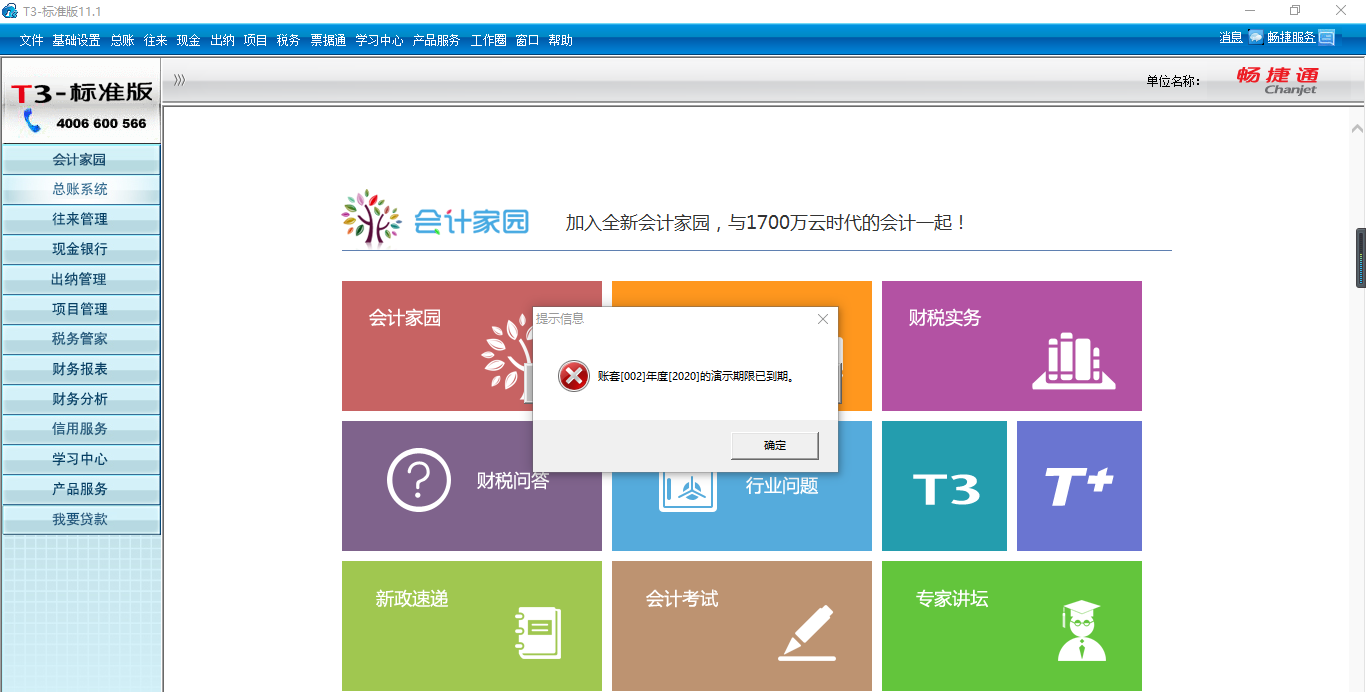Select 产品服务 in the sidebar

click(80, 489)
